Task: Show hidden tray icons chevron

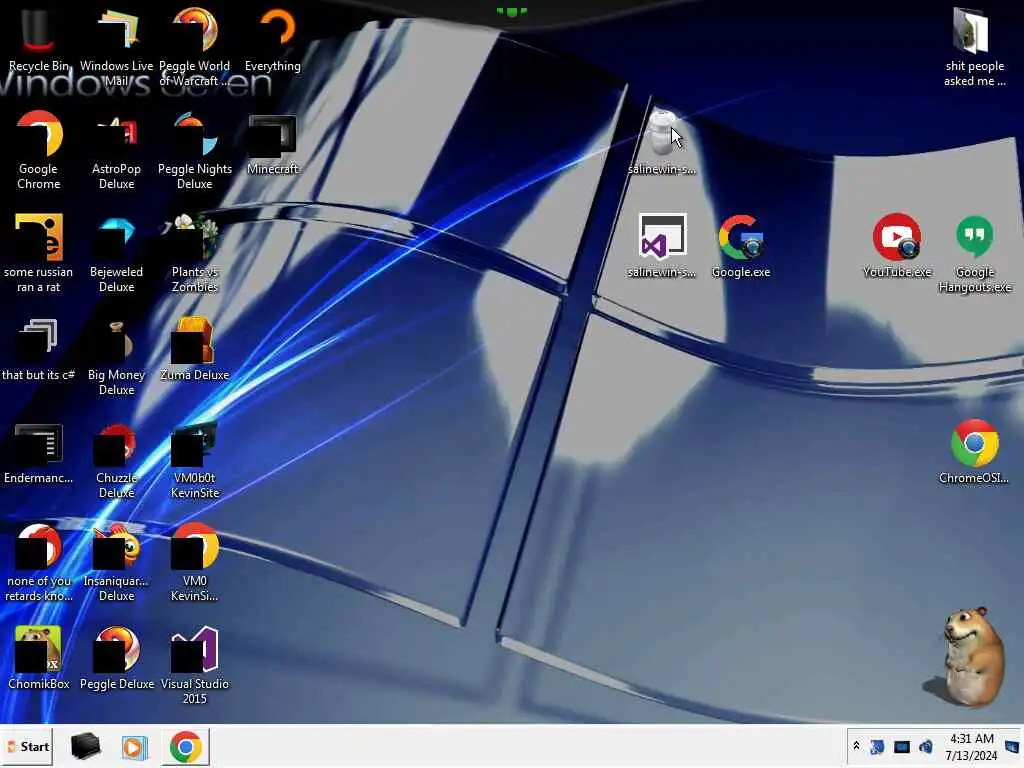Action: click(856, 746)
